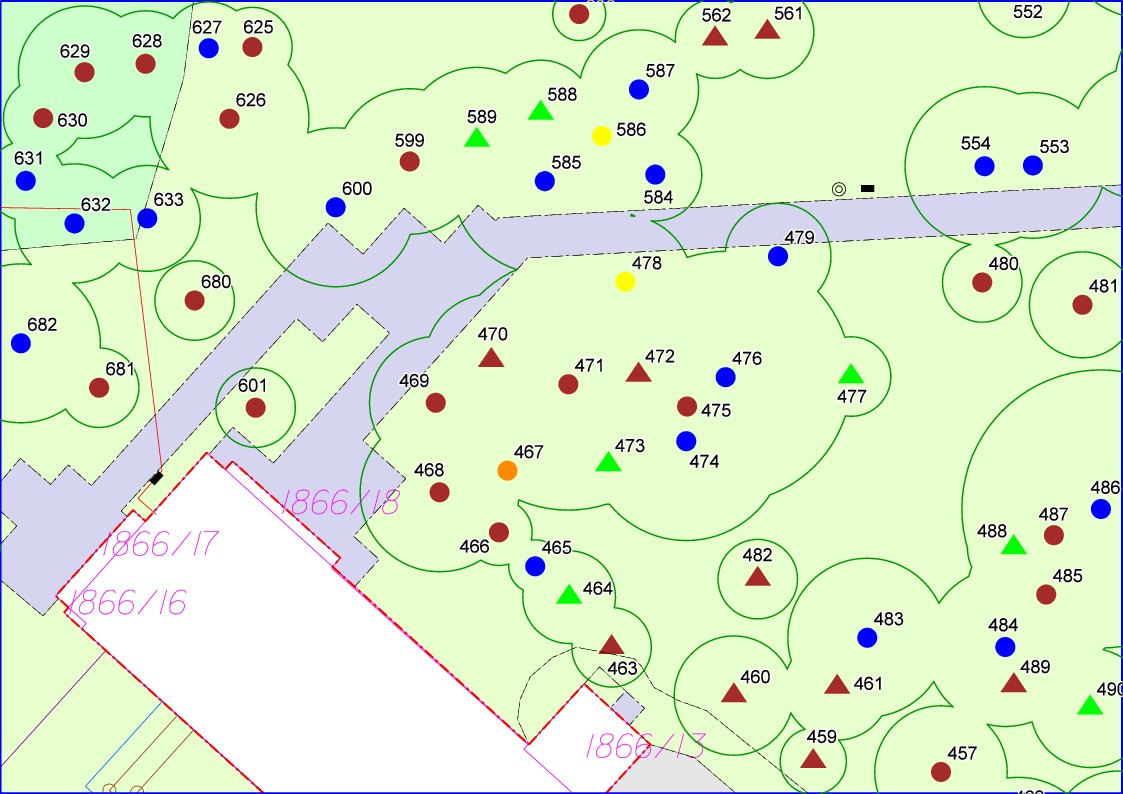
Task: Click the parcel label 1866/18
Action: pos(340,502)
